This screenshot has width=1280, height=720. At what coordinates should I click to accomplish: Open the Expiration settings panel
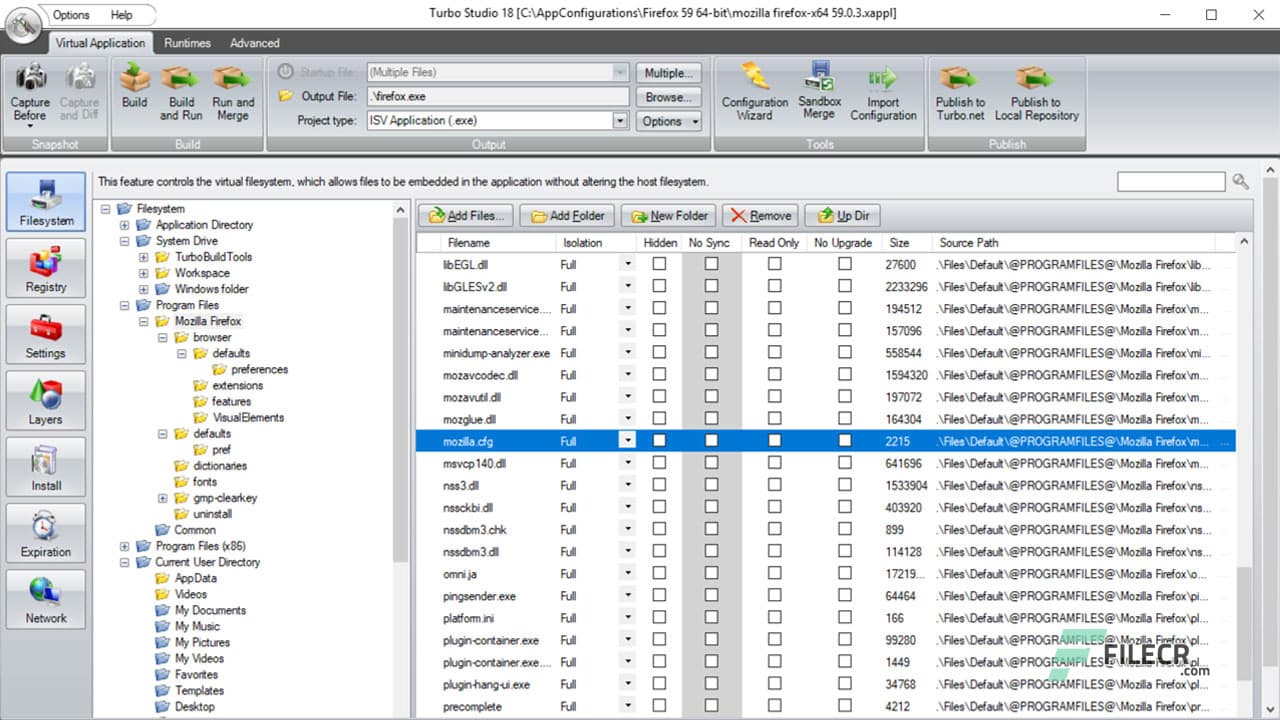(x=45, y=531)
